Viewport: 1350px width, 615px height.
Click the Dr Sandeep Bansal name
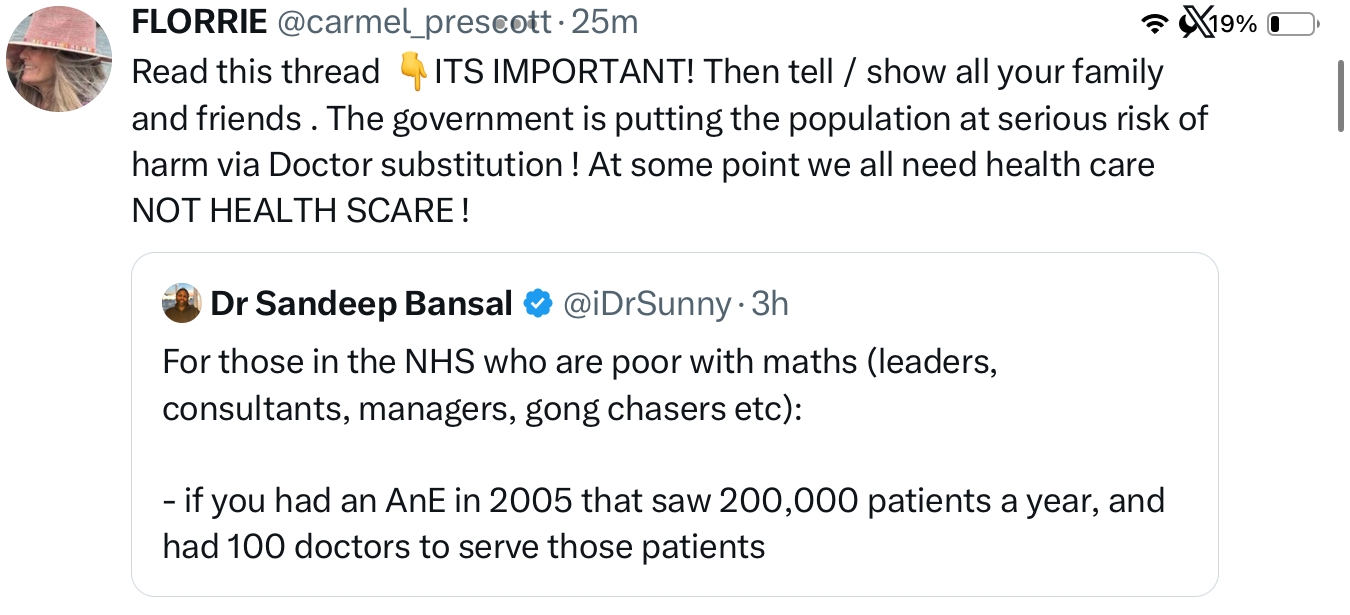pyautogui.click(x=362, y=303)
